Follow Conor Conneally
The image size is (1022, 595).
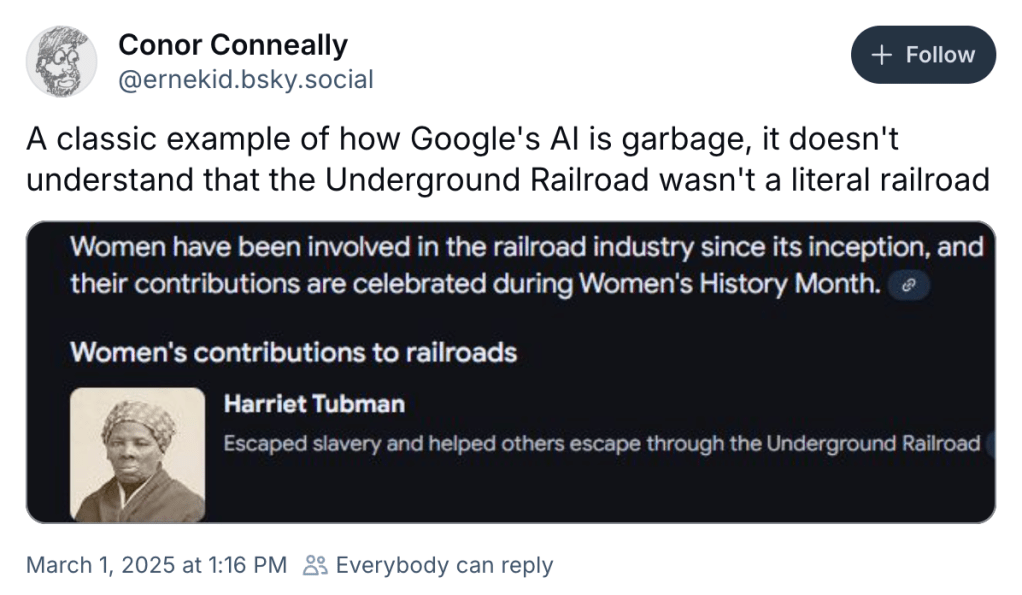coord(923,55)
